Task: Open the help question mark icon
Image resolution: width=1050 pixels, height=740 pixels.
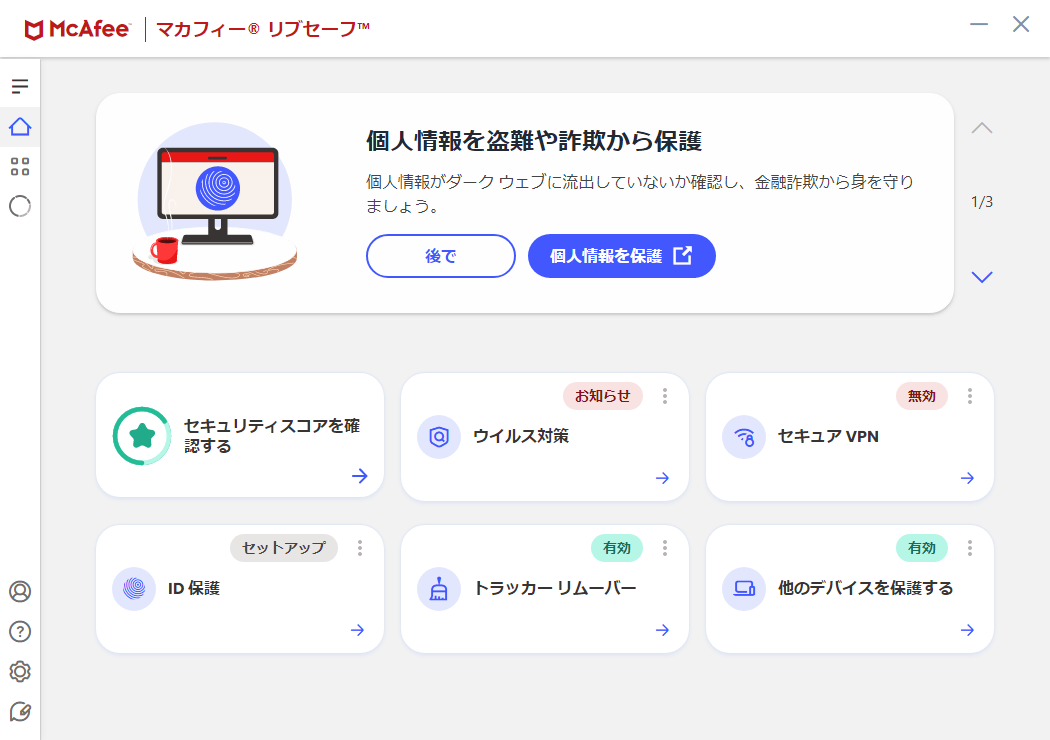Action: pyautogui.click(x=20, y=631)
